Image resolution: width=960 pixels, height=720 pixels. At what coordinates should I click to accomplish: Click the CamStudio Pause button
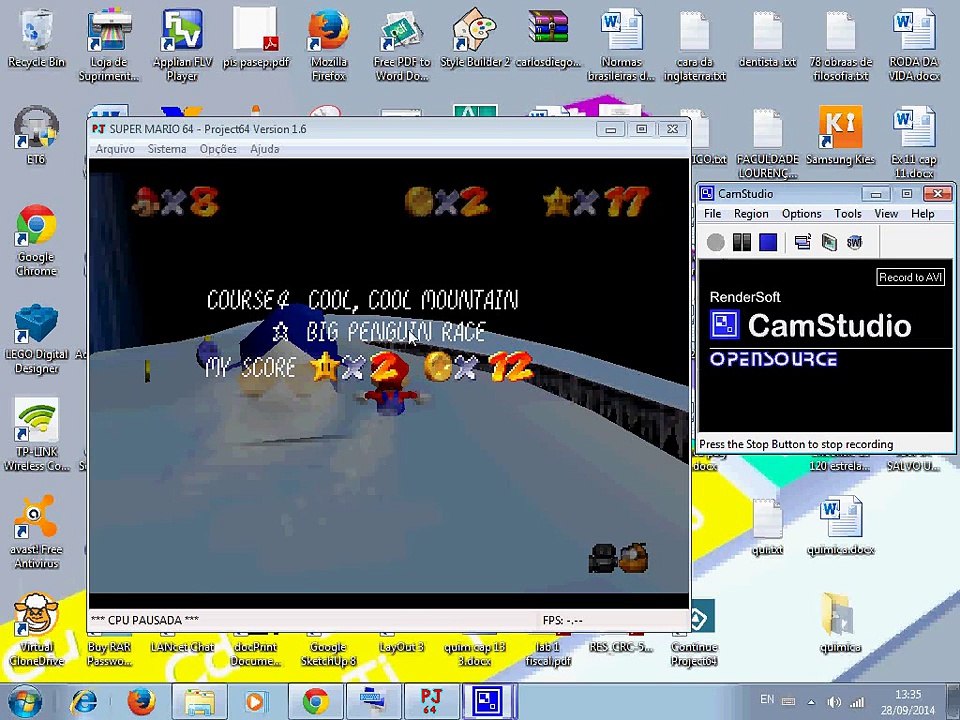point(741,242)
